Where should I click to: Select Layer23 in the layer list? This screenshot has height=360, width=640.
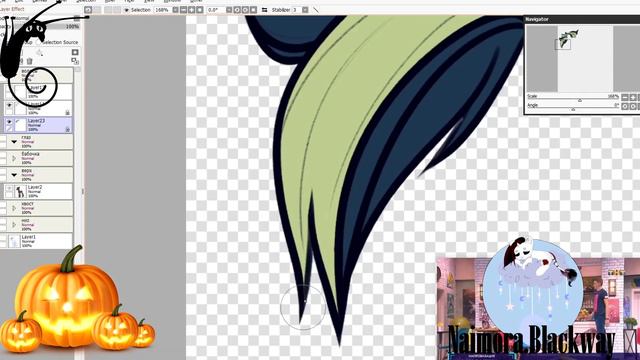coord(38,125)
